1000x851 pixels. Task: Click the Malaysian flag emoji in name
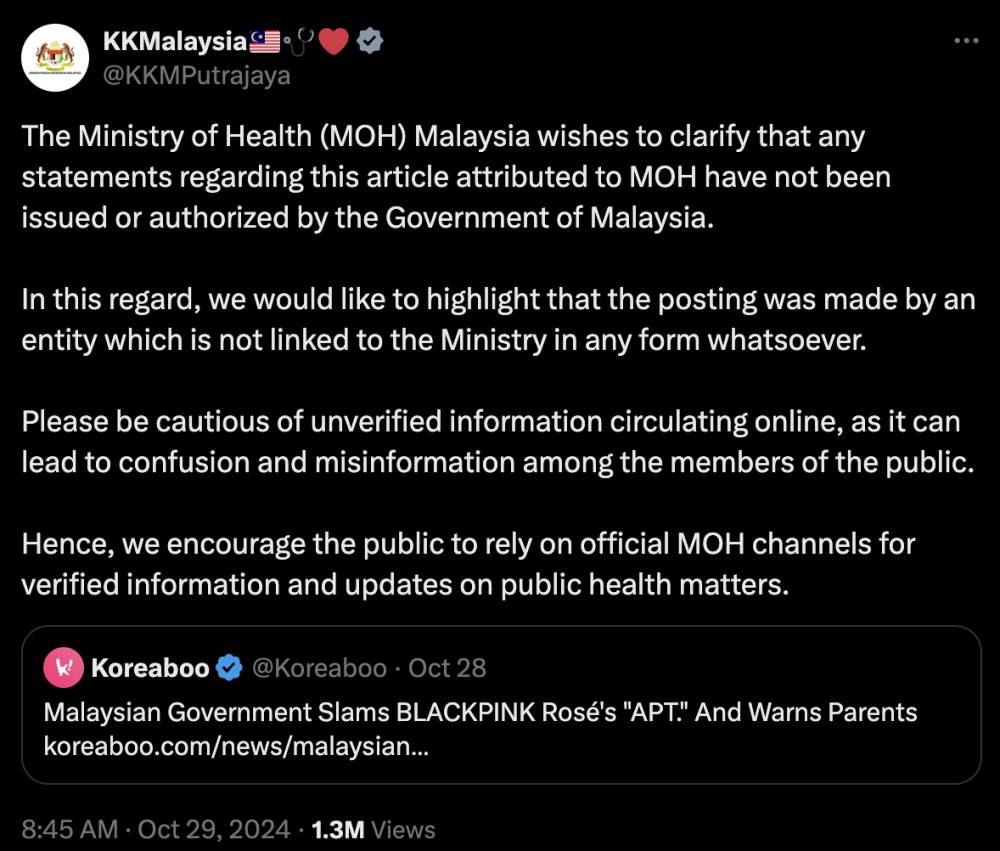point(265,41)
